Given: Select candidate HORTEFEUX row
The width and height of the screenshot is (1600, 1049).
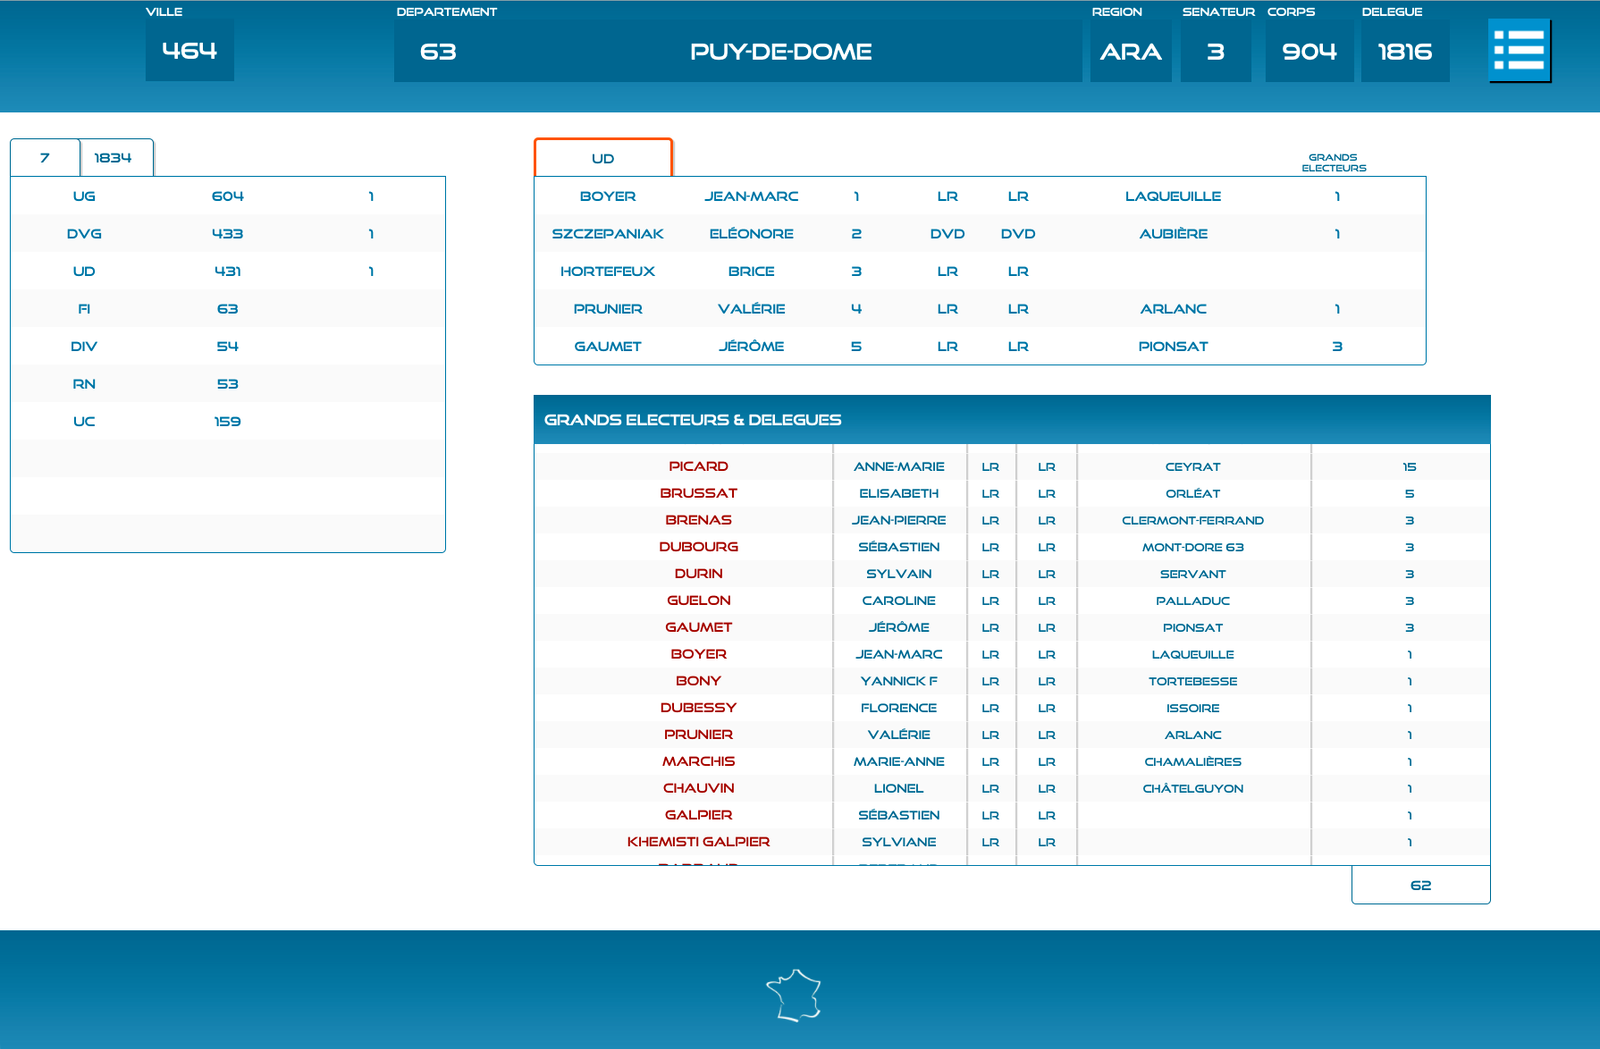Looking at the screenshot, I should (608, 271).
